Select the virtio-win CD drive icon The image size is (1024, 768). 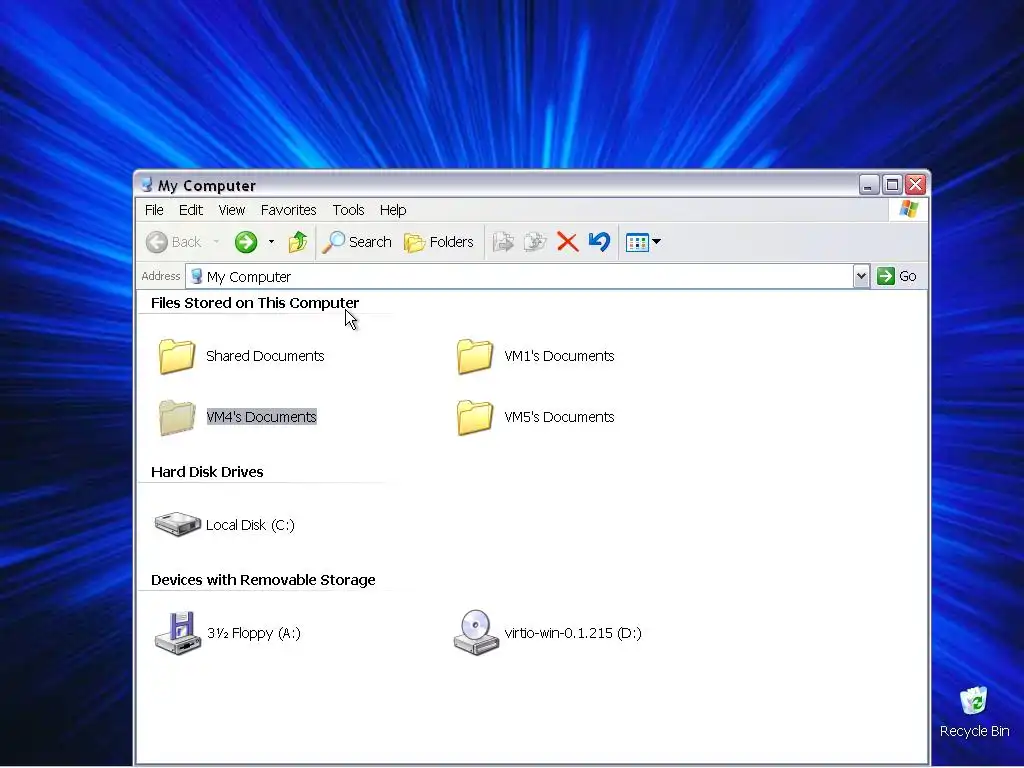pos(475,633)
